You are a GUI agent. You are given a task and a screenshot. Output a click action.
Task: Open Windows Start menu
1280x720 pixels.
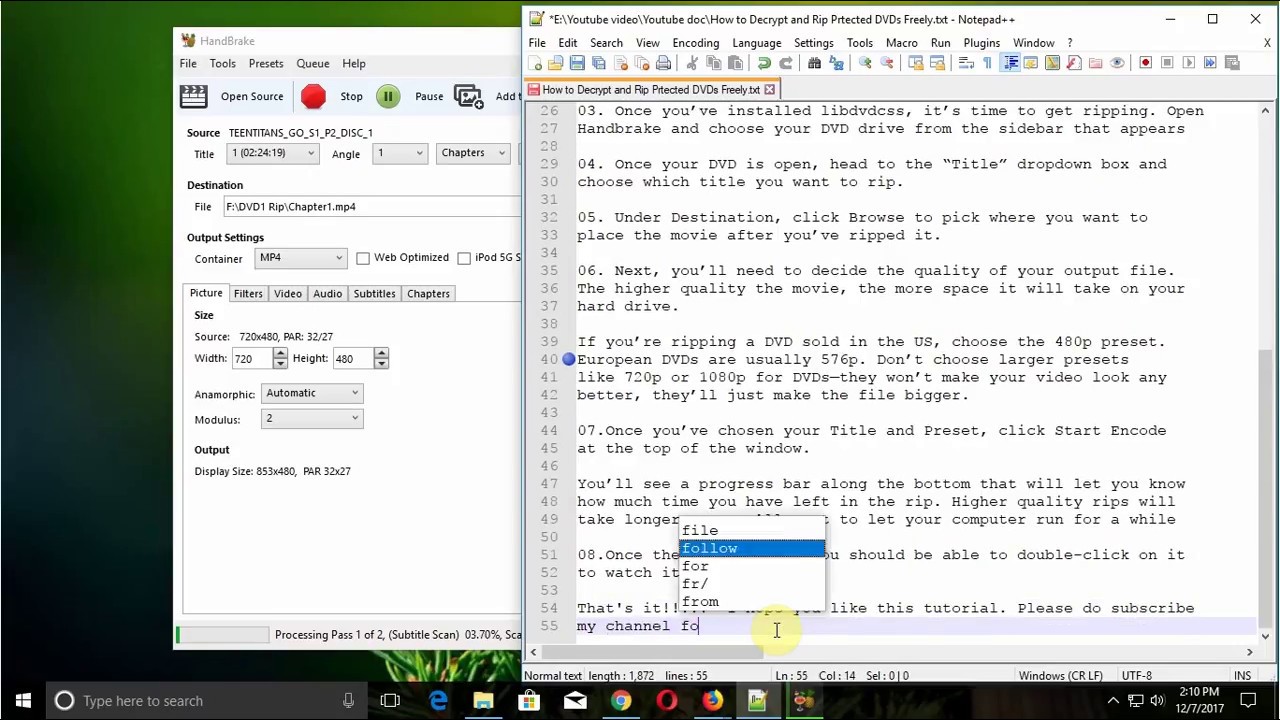24,701
